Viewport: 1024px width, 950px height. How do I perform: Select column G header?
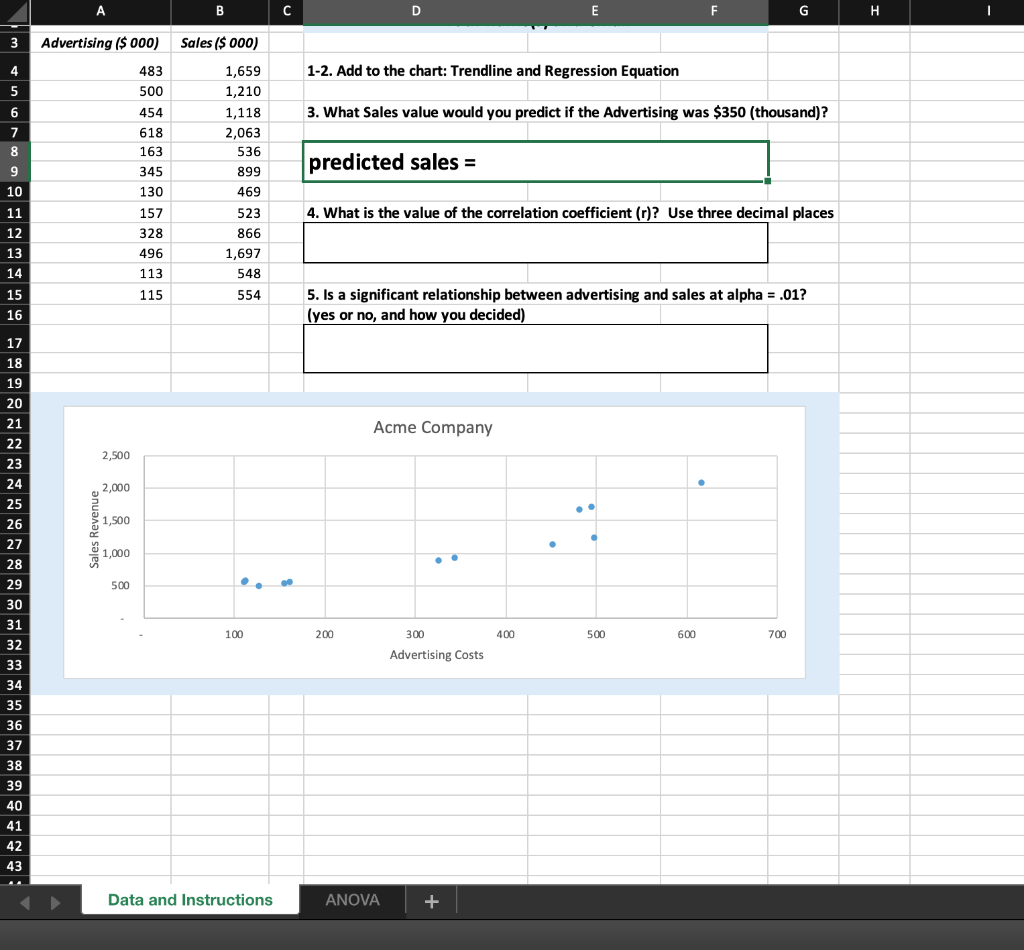coord(803,11)
